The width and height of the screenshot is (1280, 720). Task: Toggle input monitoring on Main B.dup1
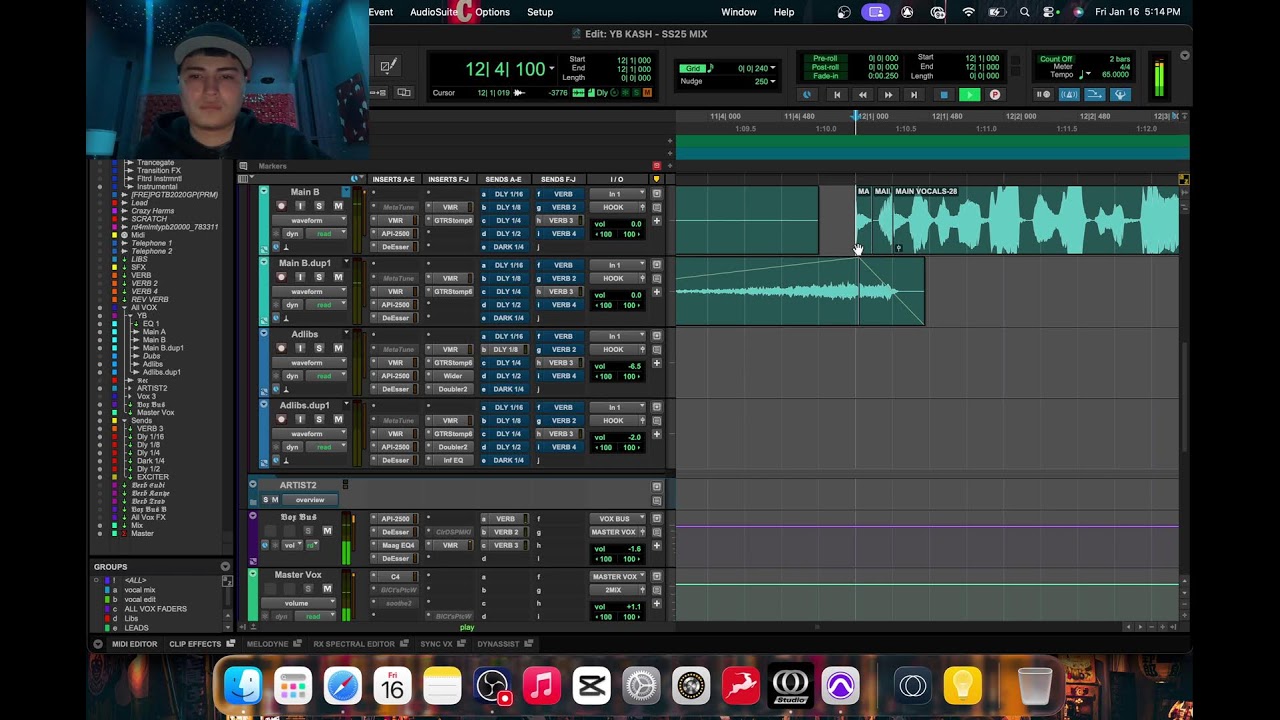point(300,277)
